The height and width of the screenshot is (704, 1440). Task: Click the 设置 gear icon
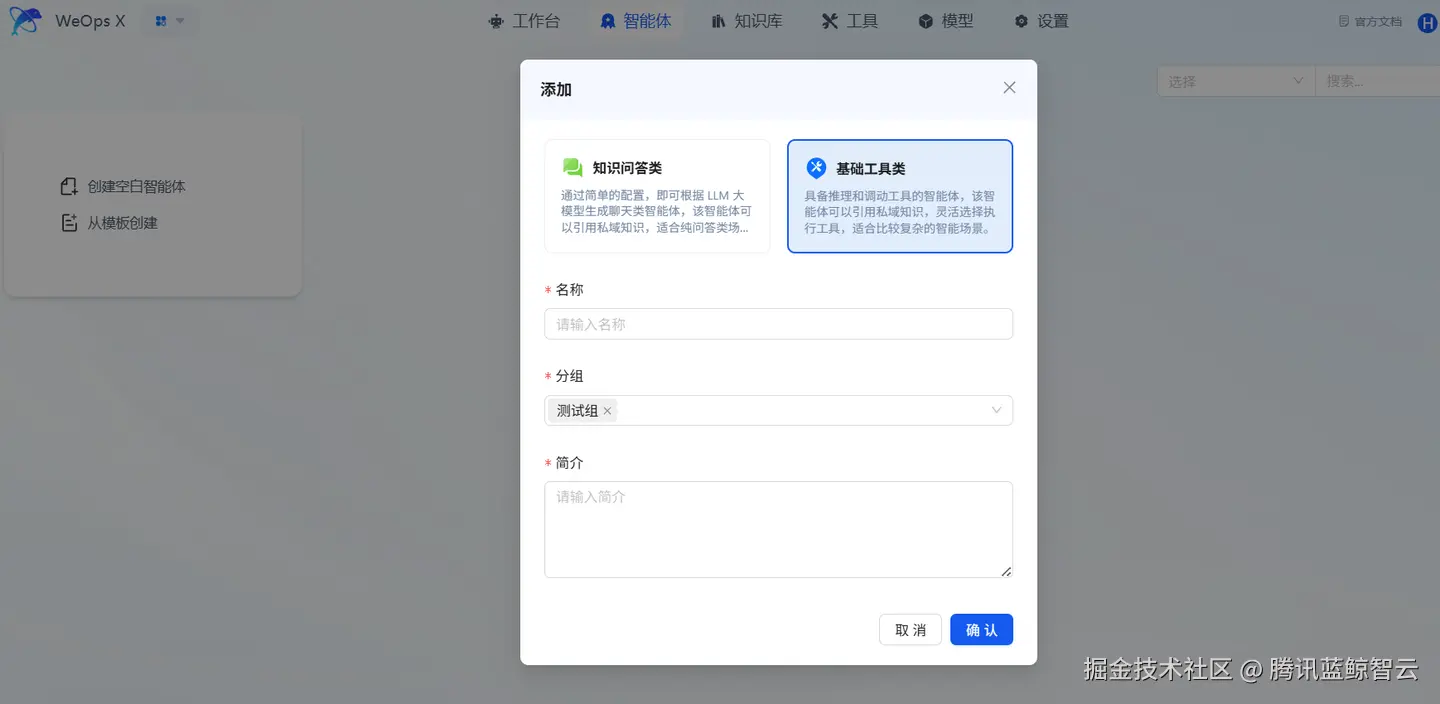[1020, 20]
